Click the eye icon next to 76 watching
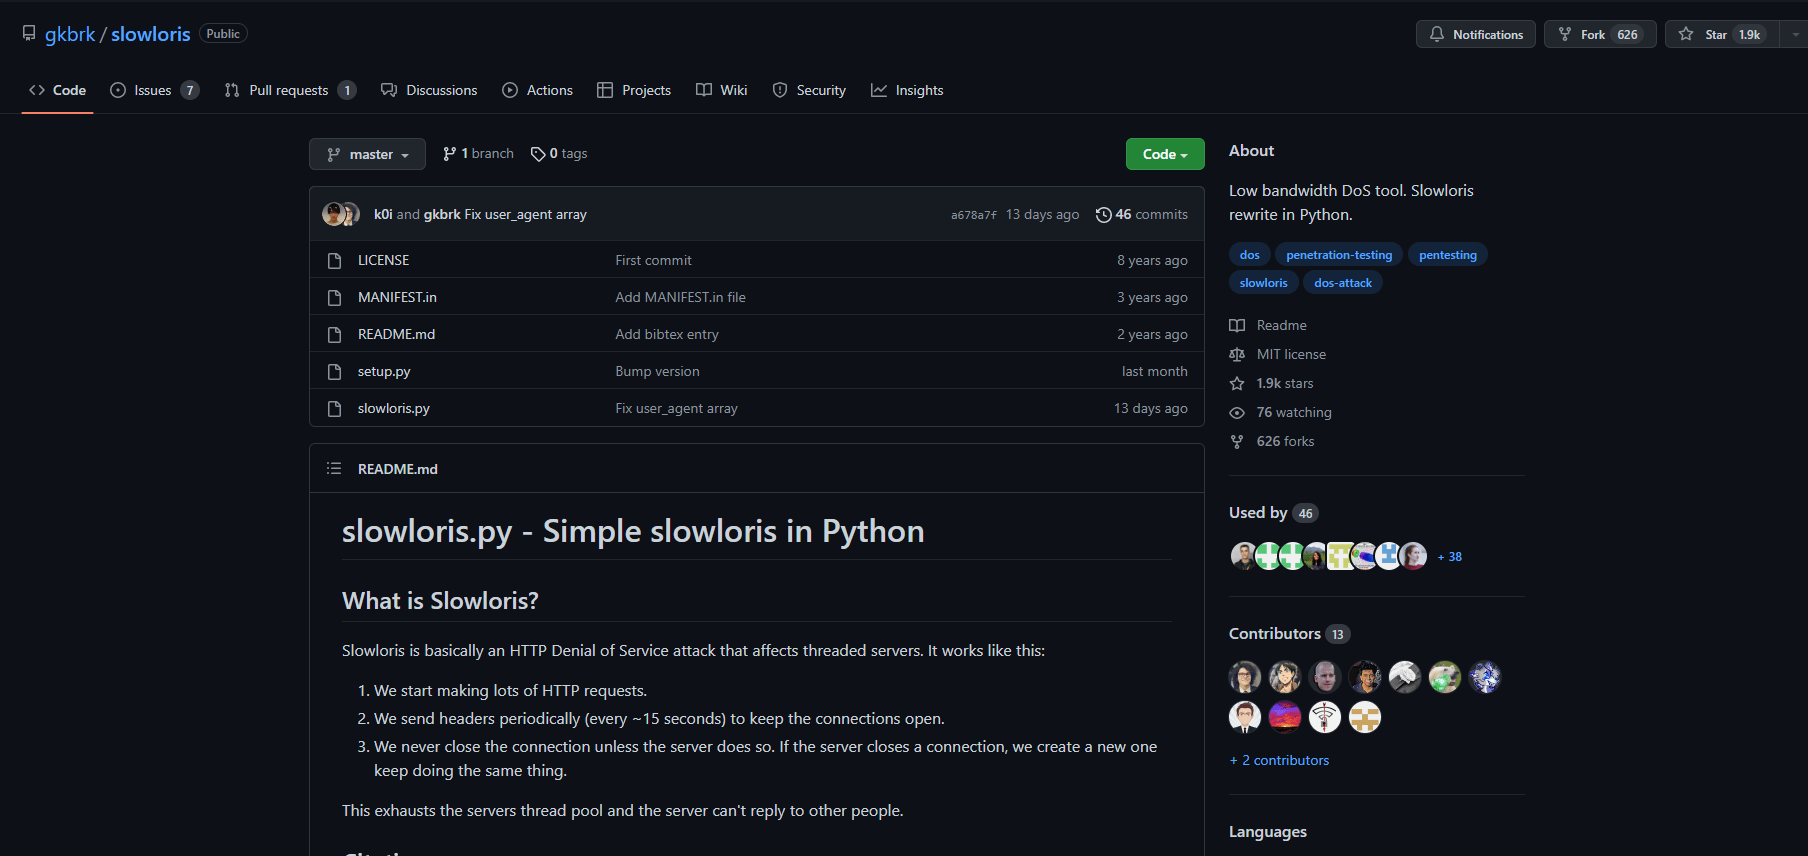 coord(1237,412)
